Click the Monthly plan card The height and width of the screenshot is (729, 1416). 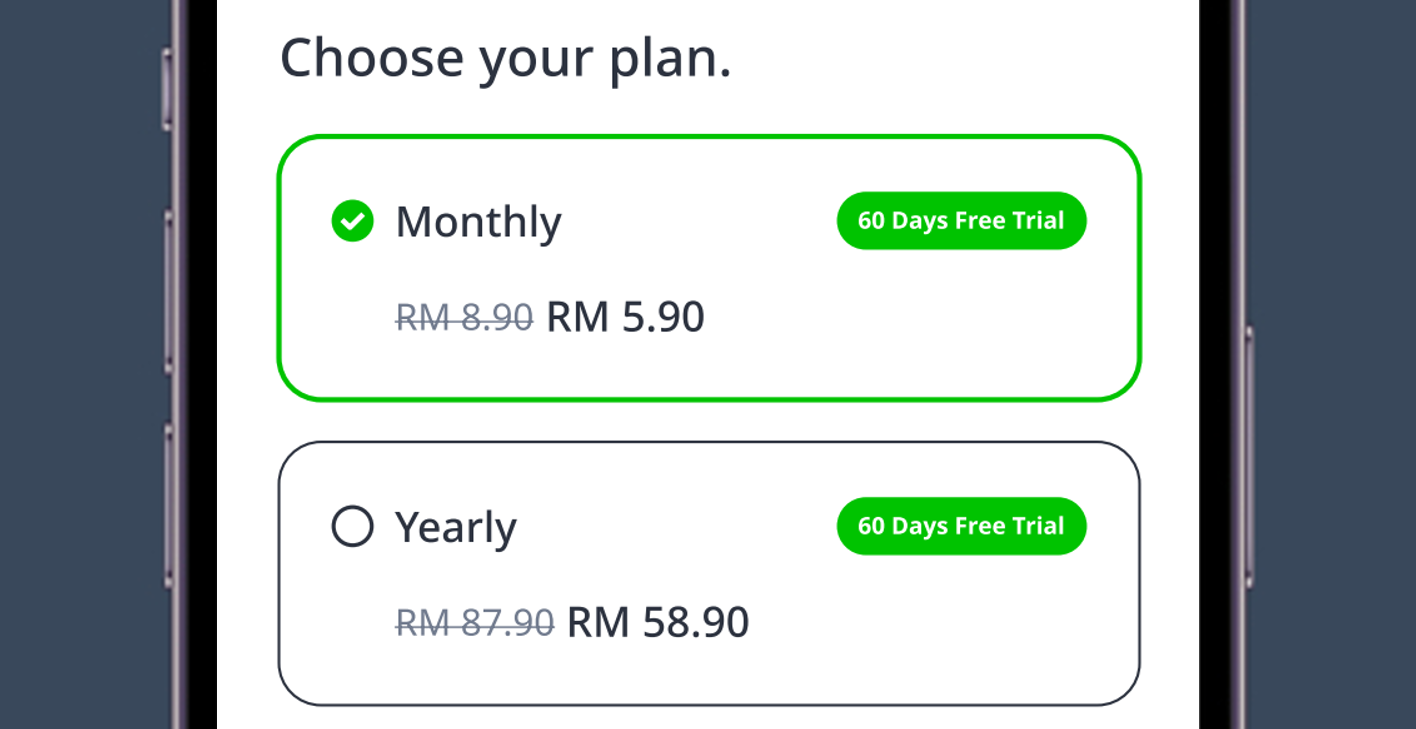pos(710,265)
